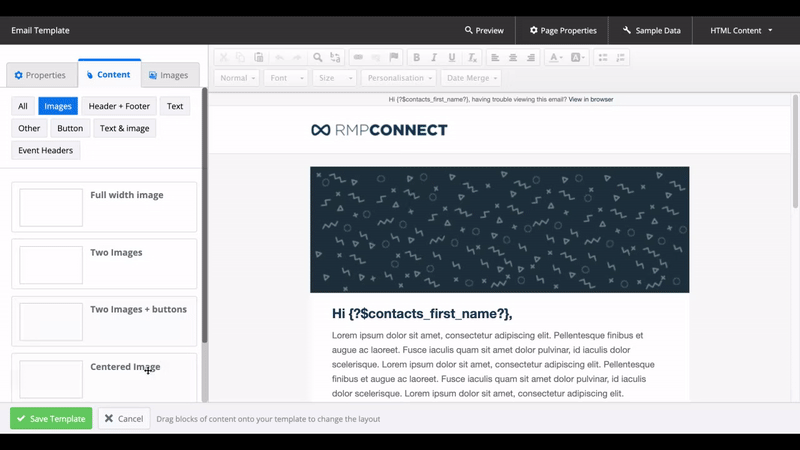Open the Size dropdown
This screenshot has width=800, height=450.
coord(335,78)
